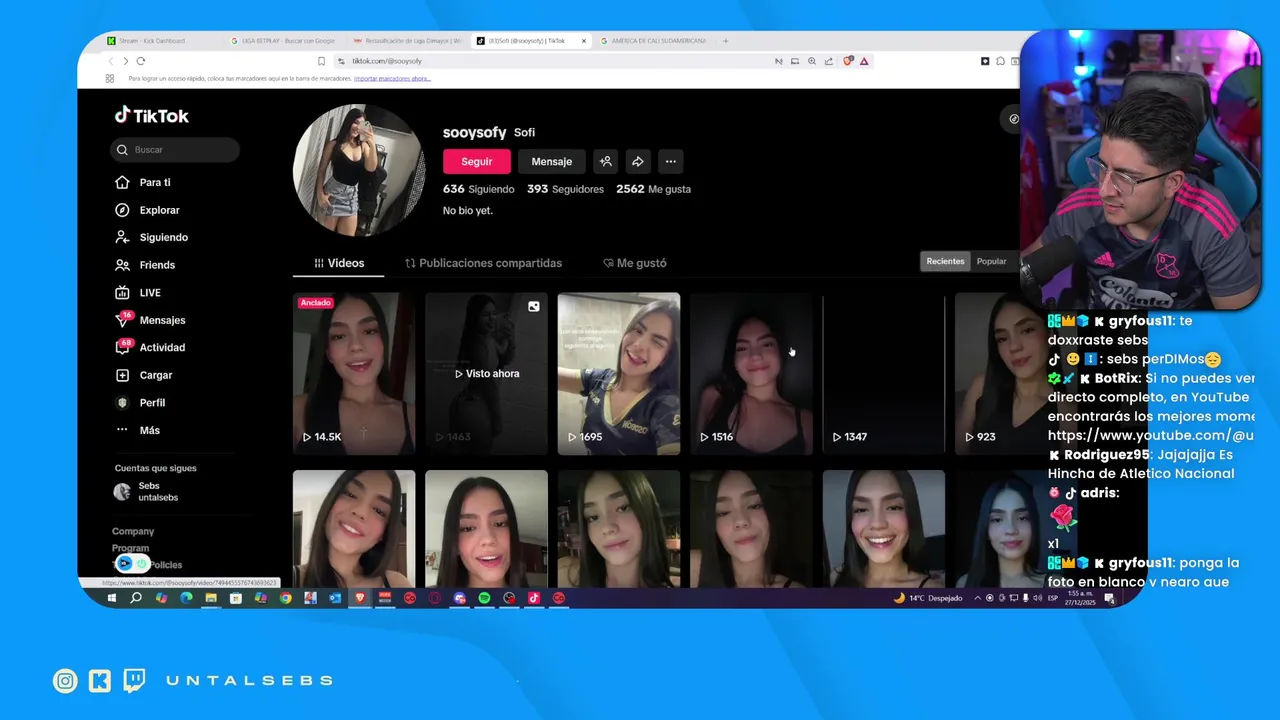The image size is (1280, 720).
Task: Select the Popular sort option
Action: (991, 261)
